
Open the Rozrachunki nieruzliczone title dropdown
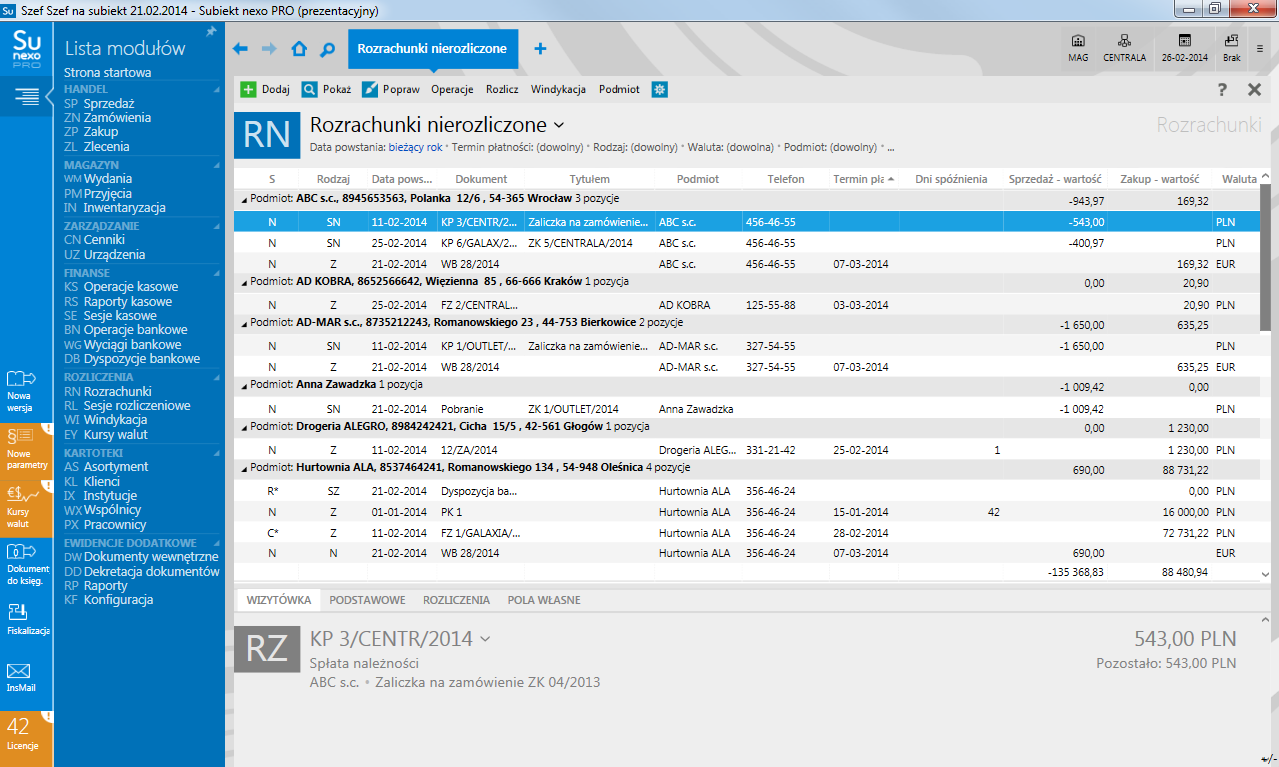(559, 124)
